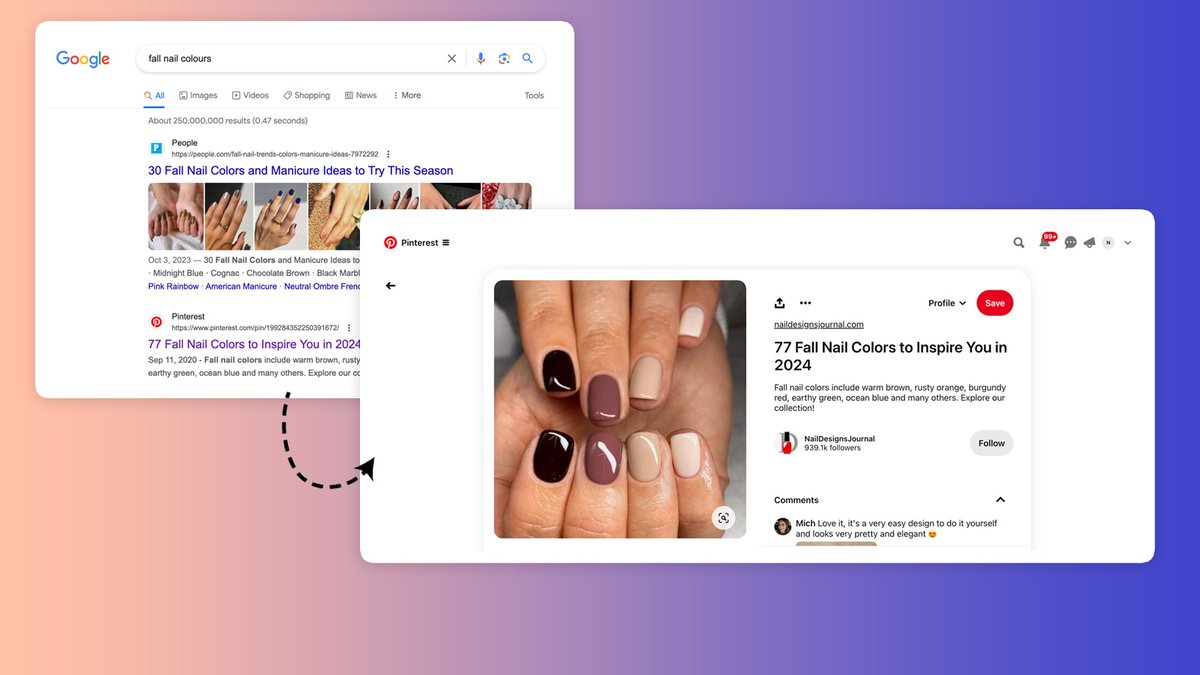Click the American Manicure sitelink
The image size is (1200, 675).
pos(241,287)
